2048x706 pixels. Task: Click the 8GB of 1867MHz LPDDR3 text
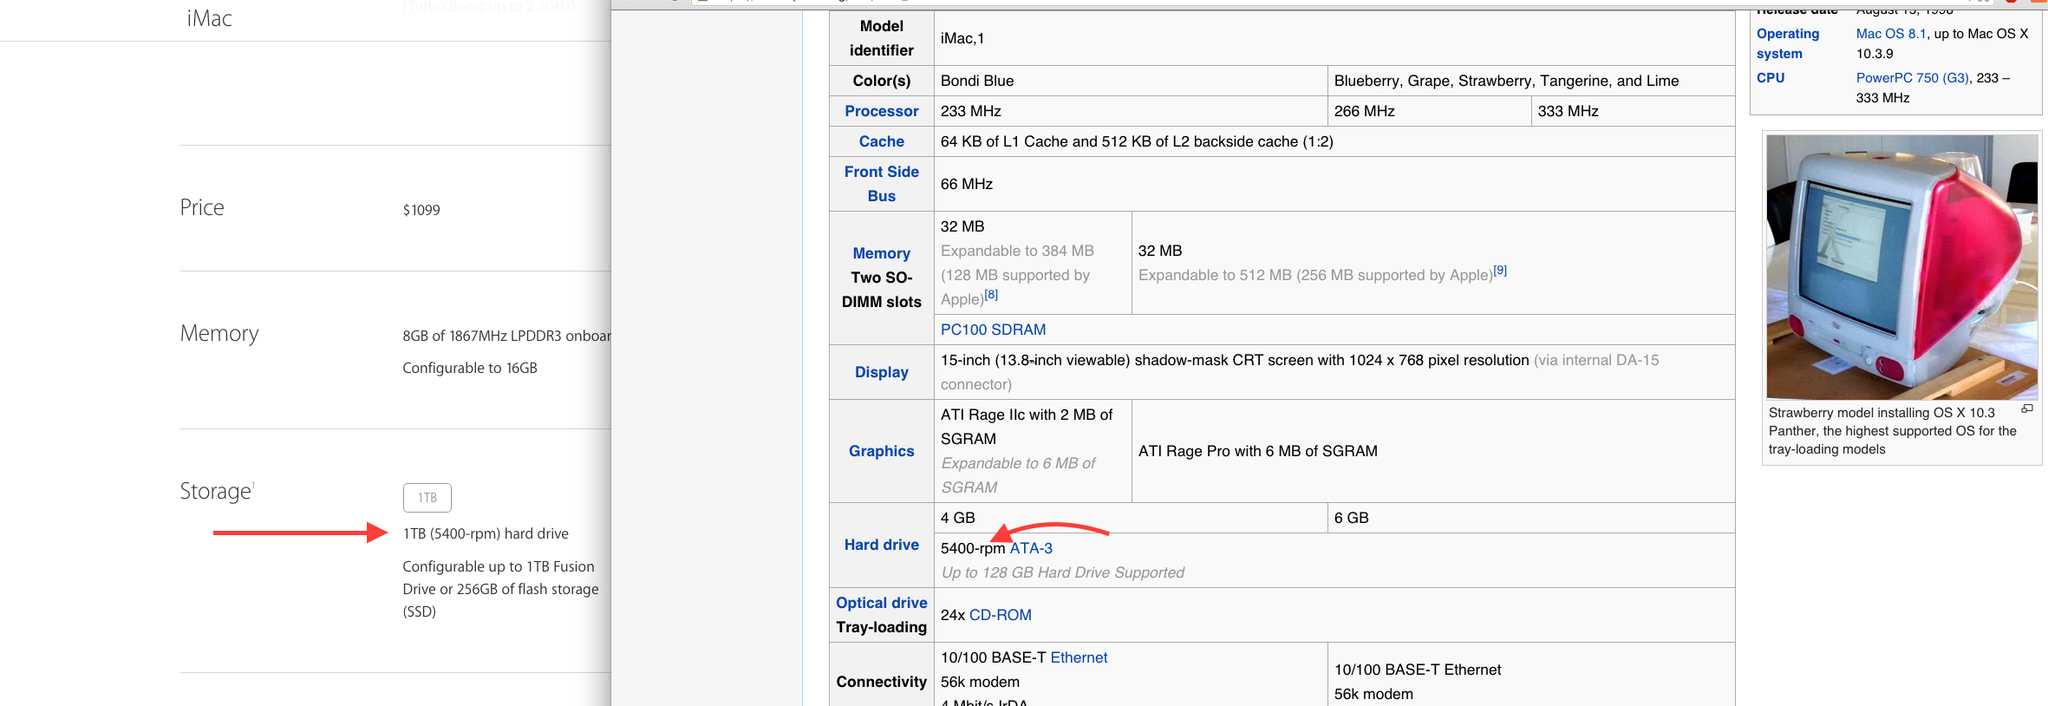tap(506, 336)
